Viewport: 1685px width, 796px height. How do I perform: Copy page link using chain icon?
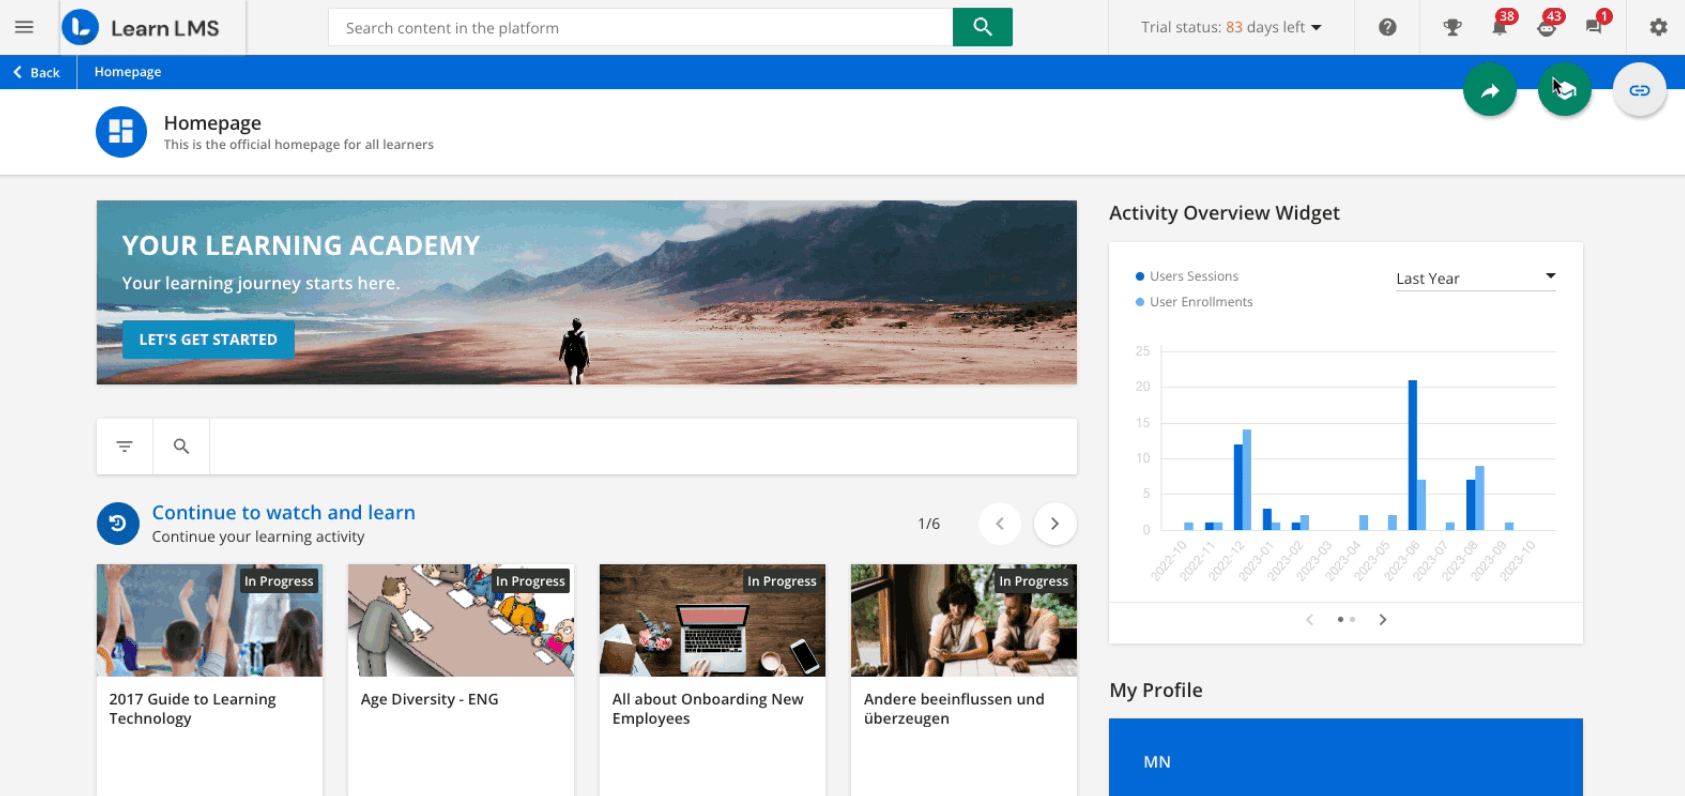(x=1639, y=91)
